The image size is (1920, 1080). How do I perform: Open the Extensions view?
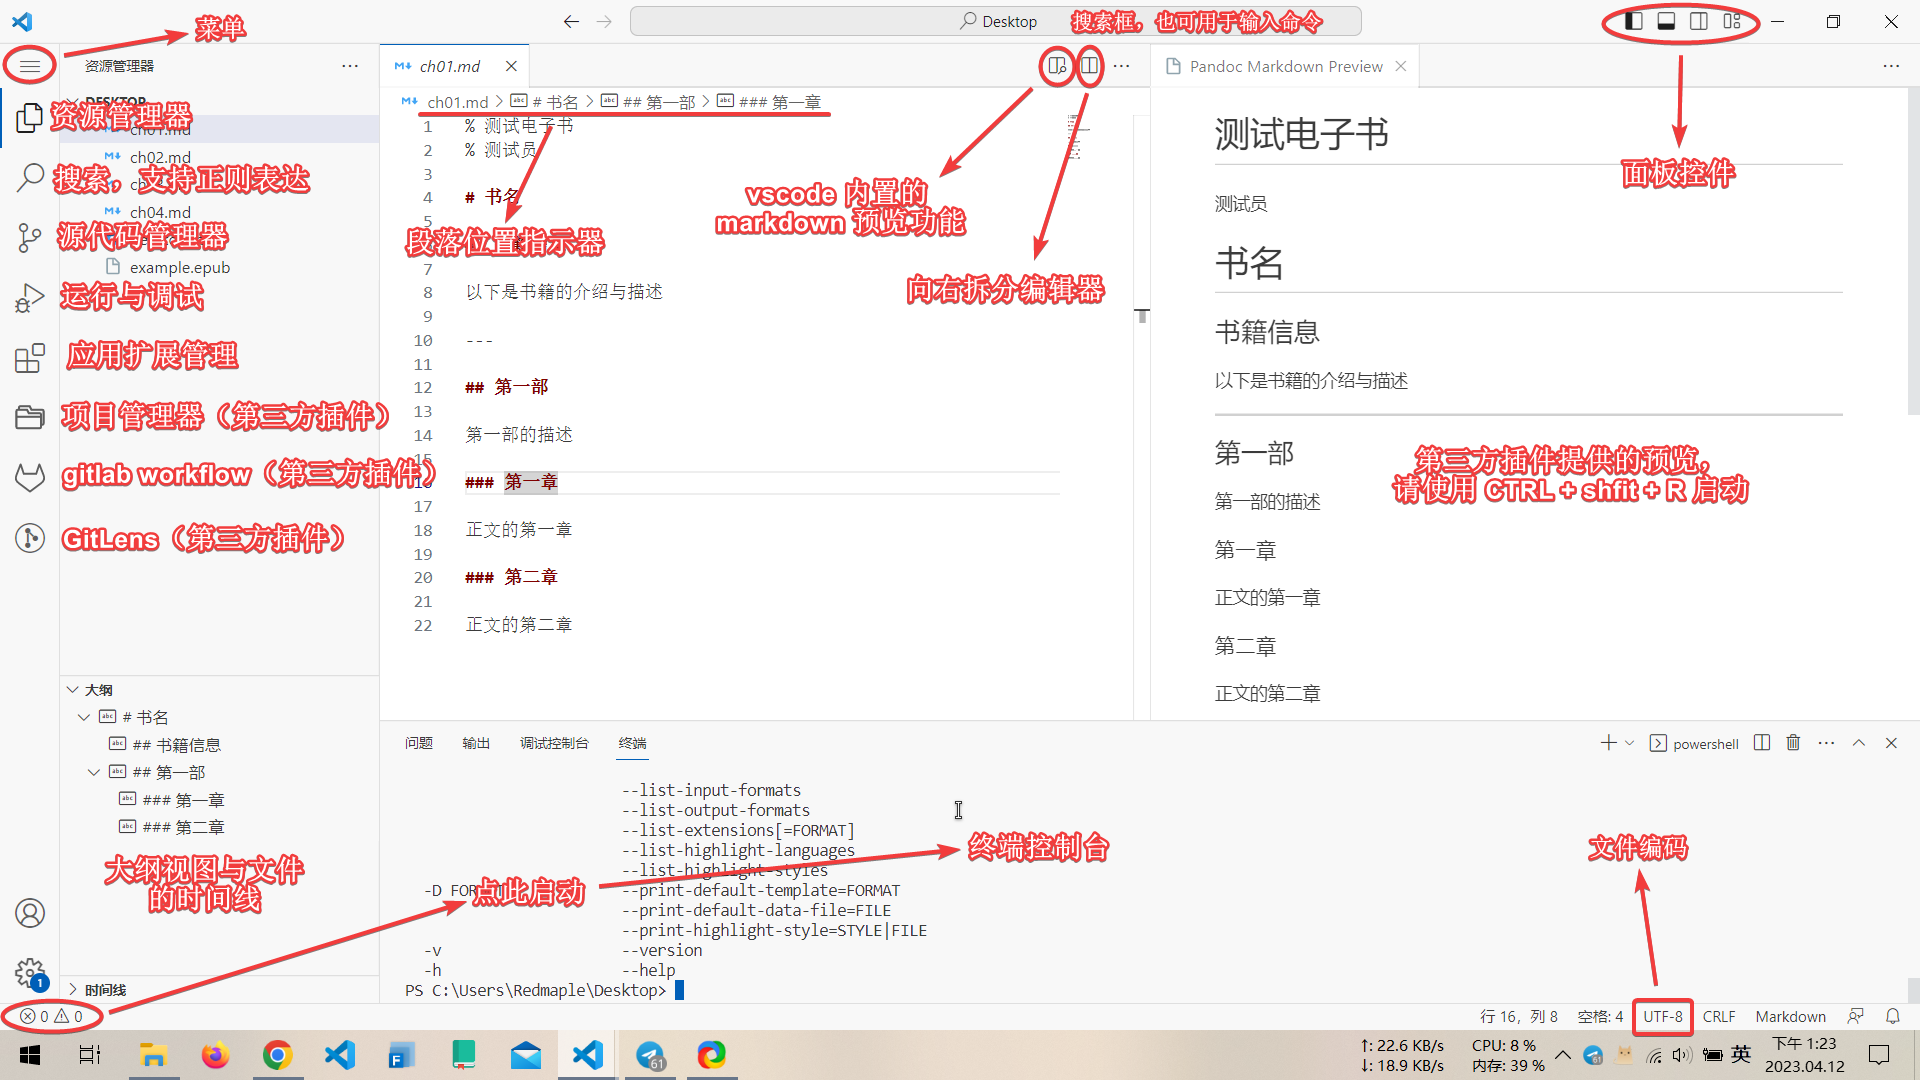[30, 358]
